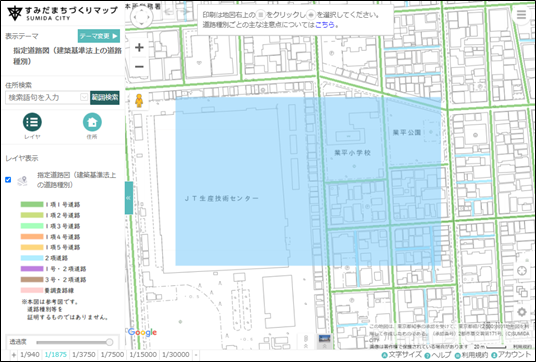Select the 1項5号道路 yellow-orange swatch
Image resolution: width=536 pixels, height=362 pixels.
(x=32, y=247)
